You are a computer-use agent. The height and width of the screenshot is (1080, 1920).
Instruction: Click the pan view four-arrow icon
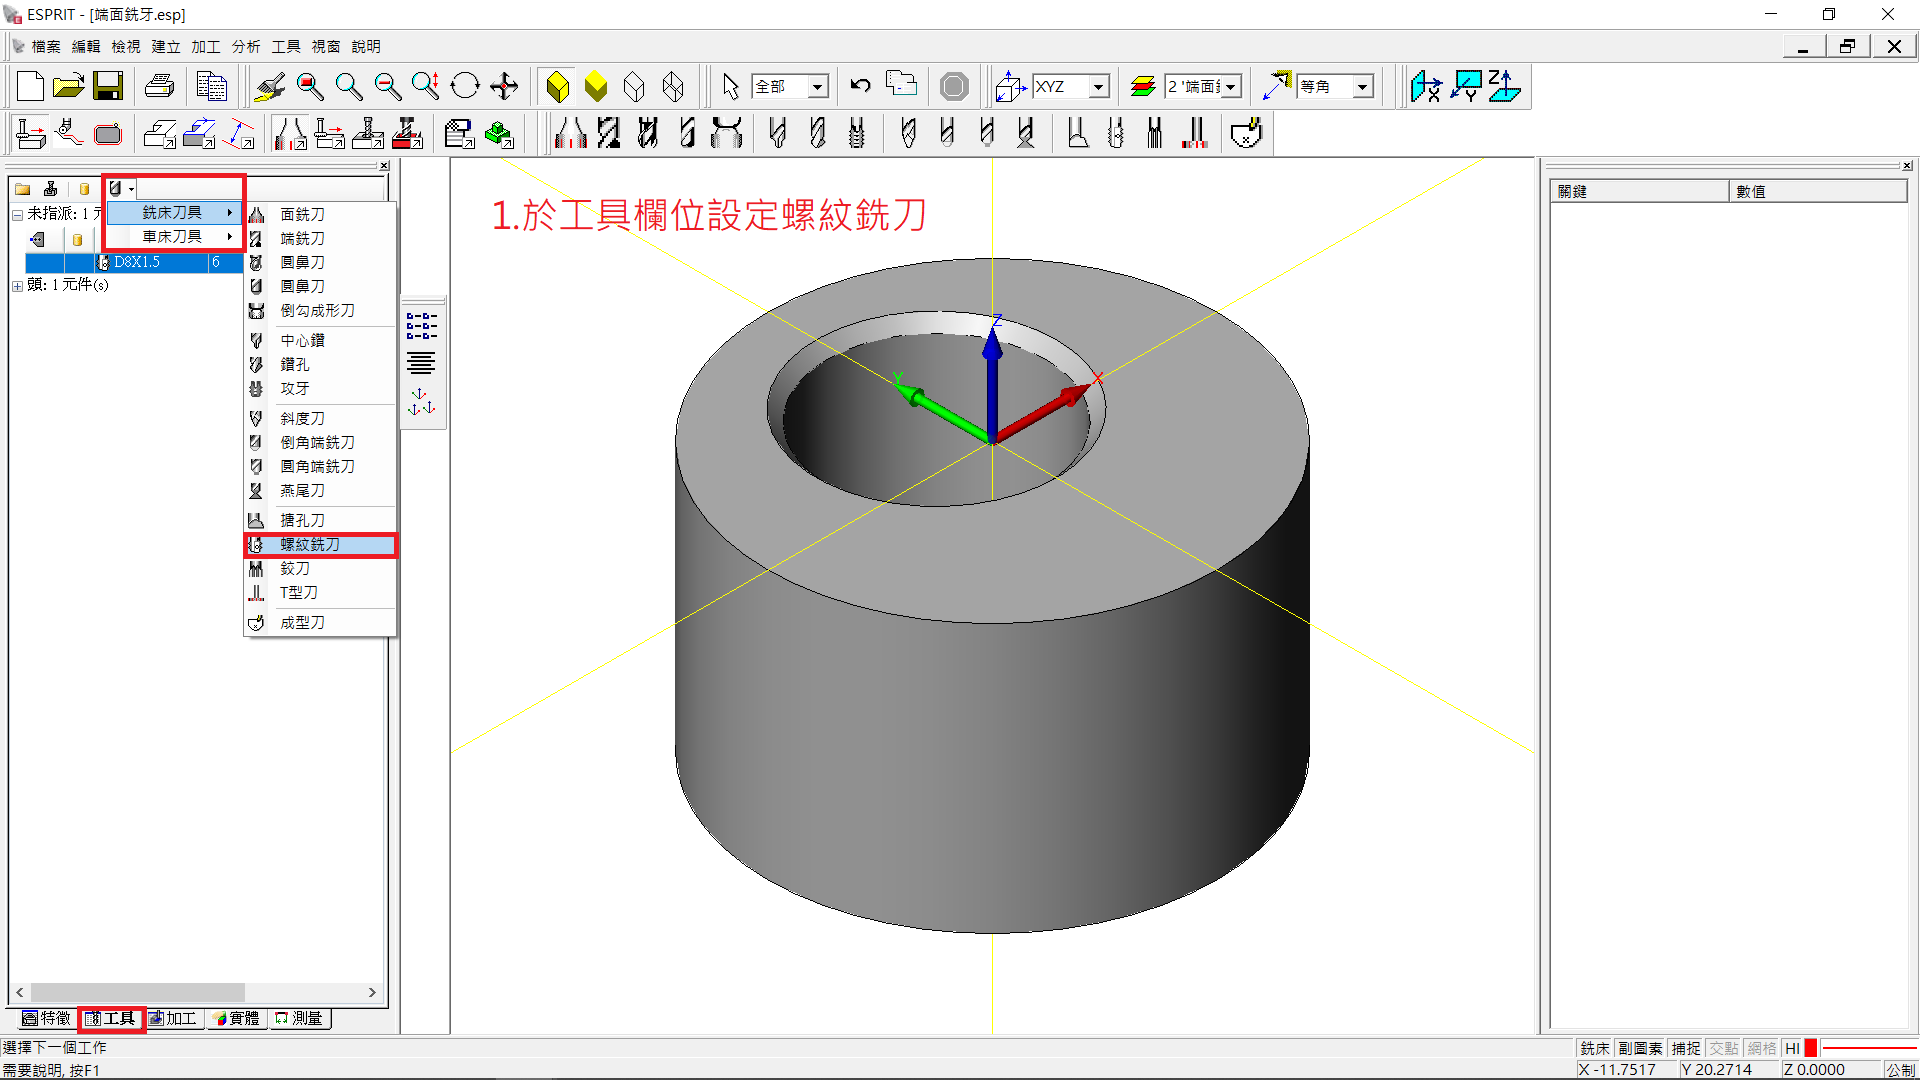click(x=504, y=87)
